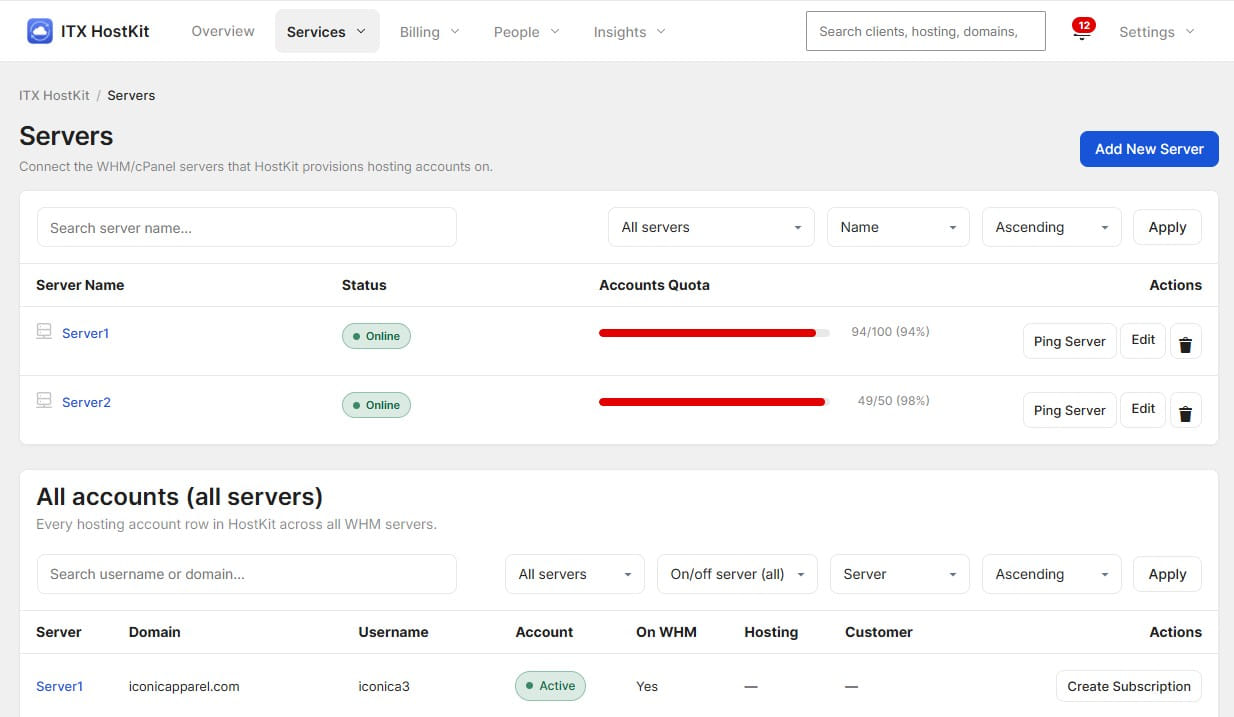The height and width of the screenshot is (717, 1234).
Task: Open the Services menu
Action: tap(327, 31)
